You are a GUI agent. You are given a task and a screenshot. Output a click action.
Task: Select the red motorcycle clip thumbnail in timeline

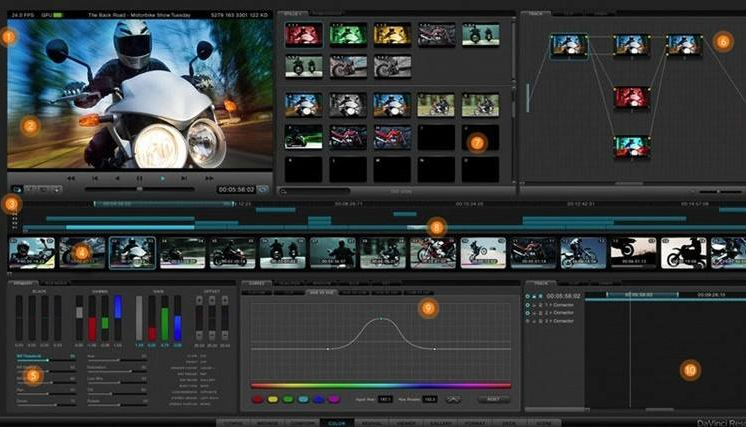click(x=433, y=253)
